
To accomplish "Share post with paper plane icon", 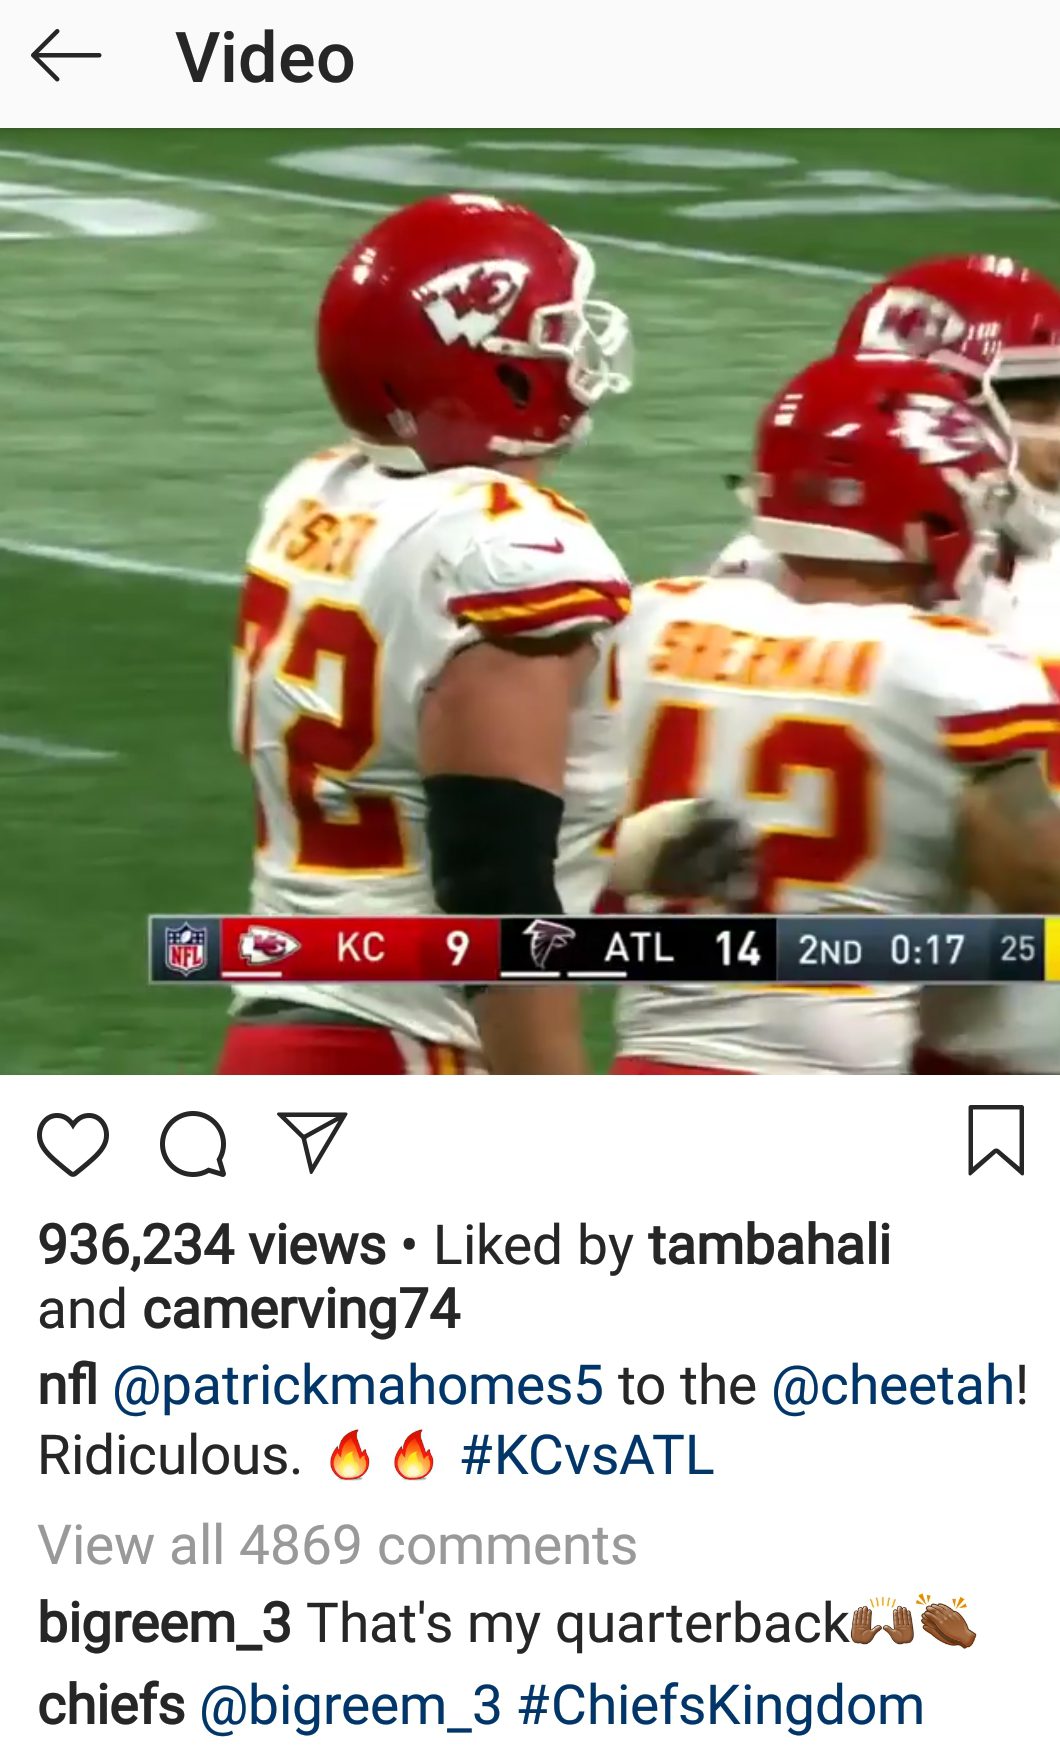I will pyautogui.click(x=313, y=1141).
